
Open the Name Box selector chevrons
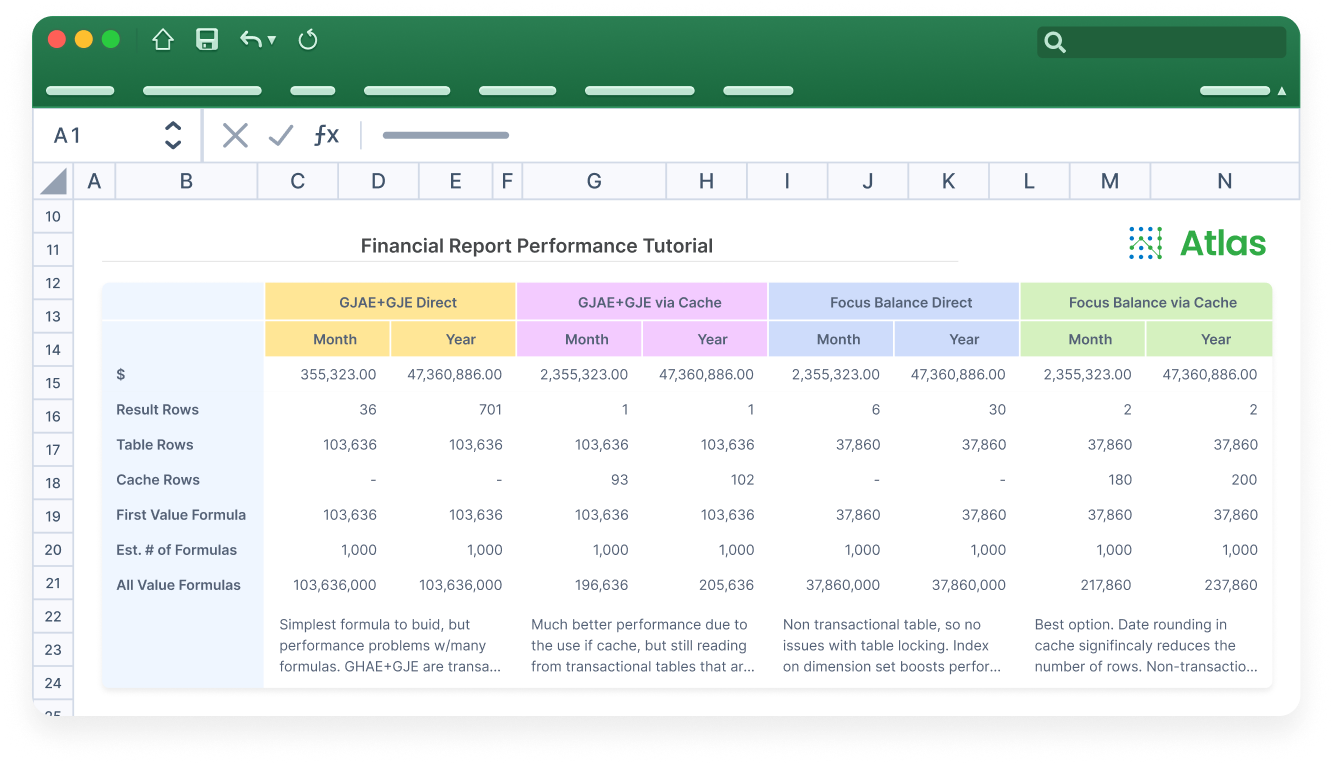click(x=172, y=134)
